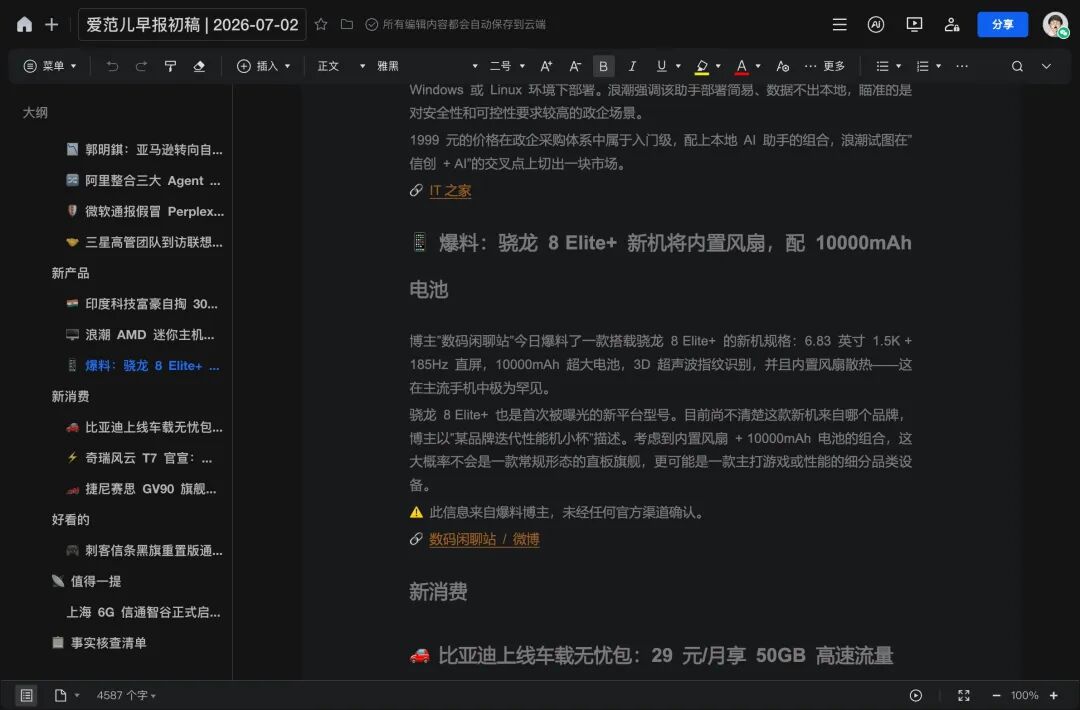The height and width of the screenshot is (710, 1080).
Task: Click the play icon in the status bar
Action: (915, 696)
